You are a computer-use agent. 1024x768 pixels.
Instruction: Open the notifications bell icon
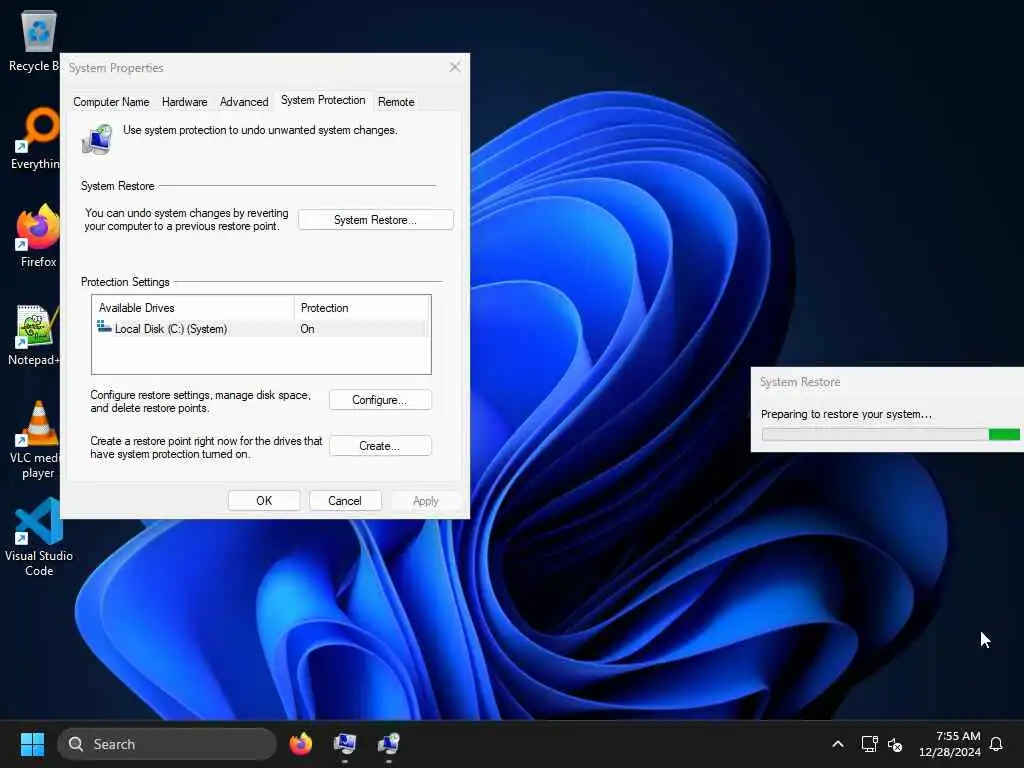996,744
